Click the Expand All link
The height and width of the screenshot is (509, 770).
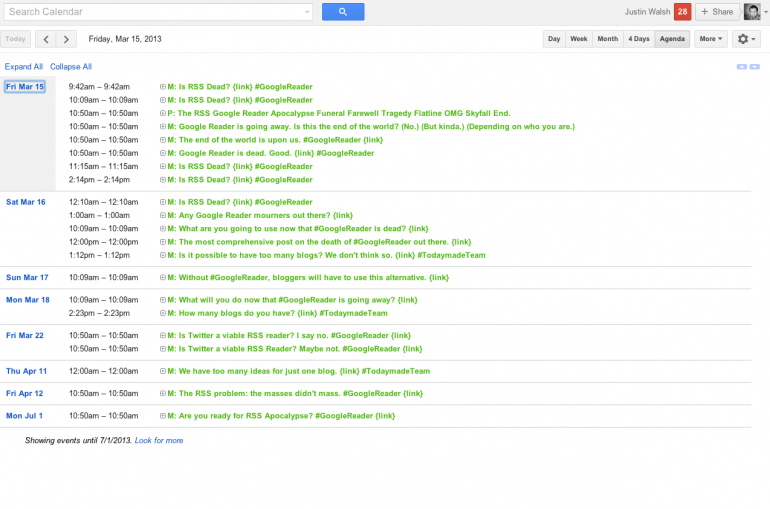pos(24,67)
